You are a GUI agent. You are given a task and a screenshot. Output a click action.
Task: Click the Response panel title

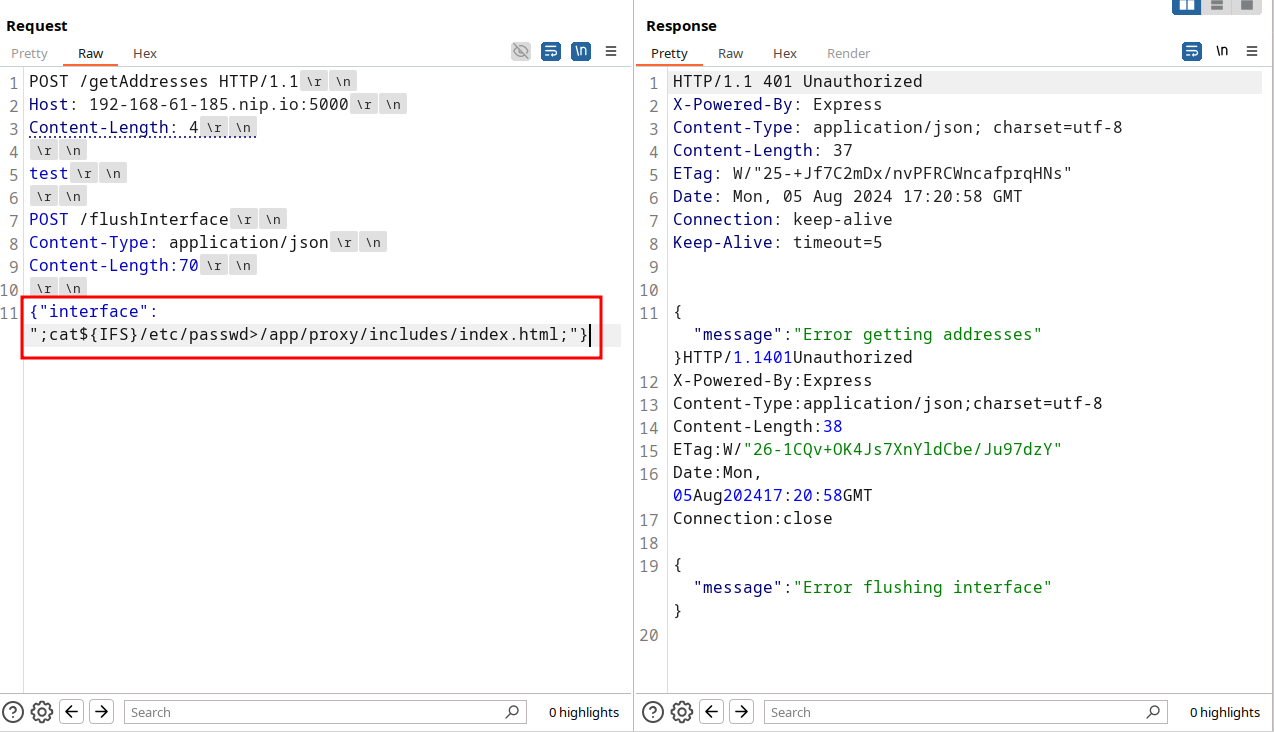(x=681, y=26)
